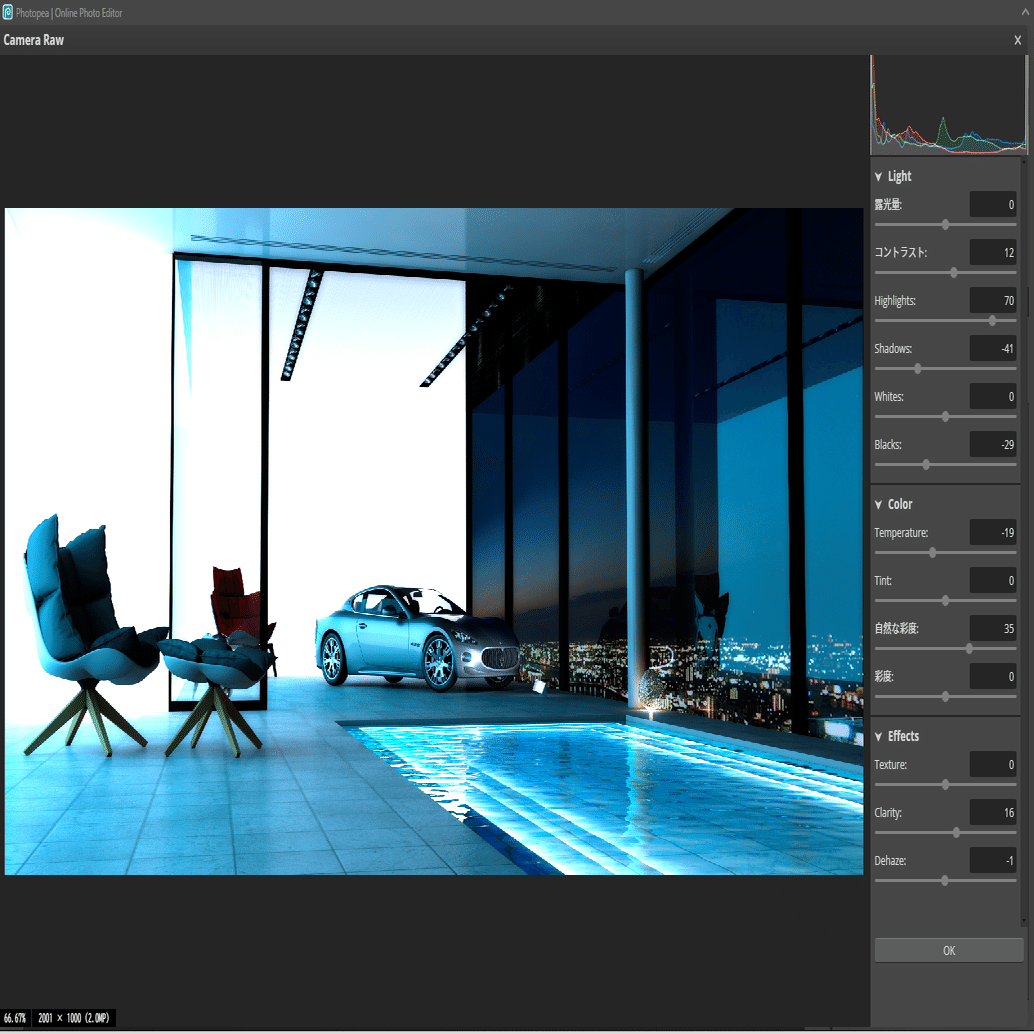Click the Highlights value field showing 70
Viewport: 1034px width, 1034px height.
click(x=992, y=301)
